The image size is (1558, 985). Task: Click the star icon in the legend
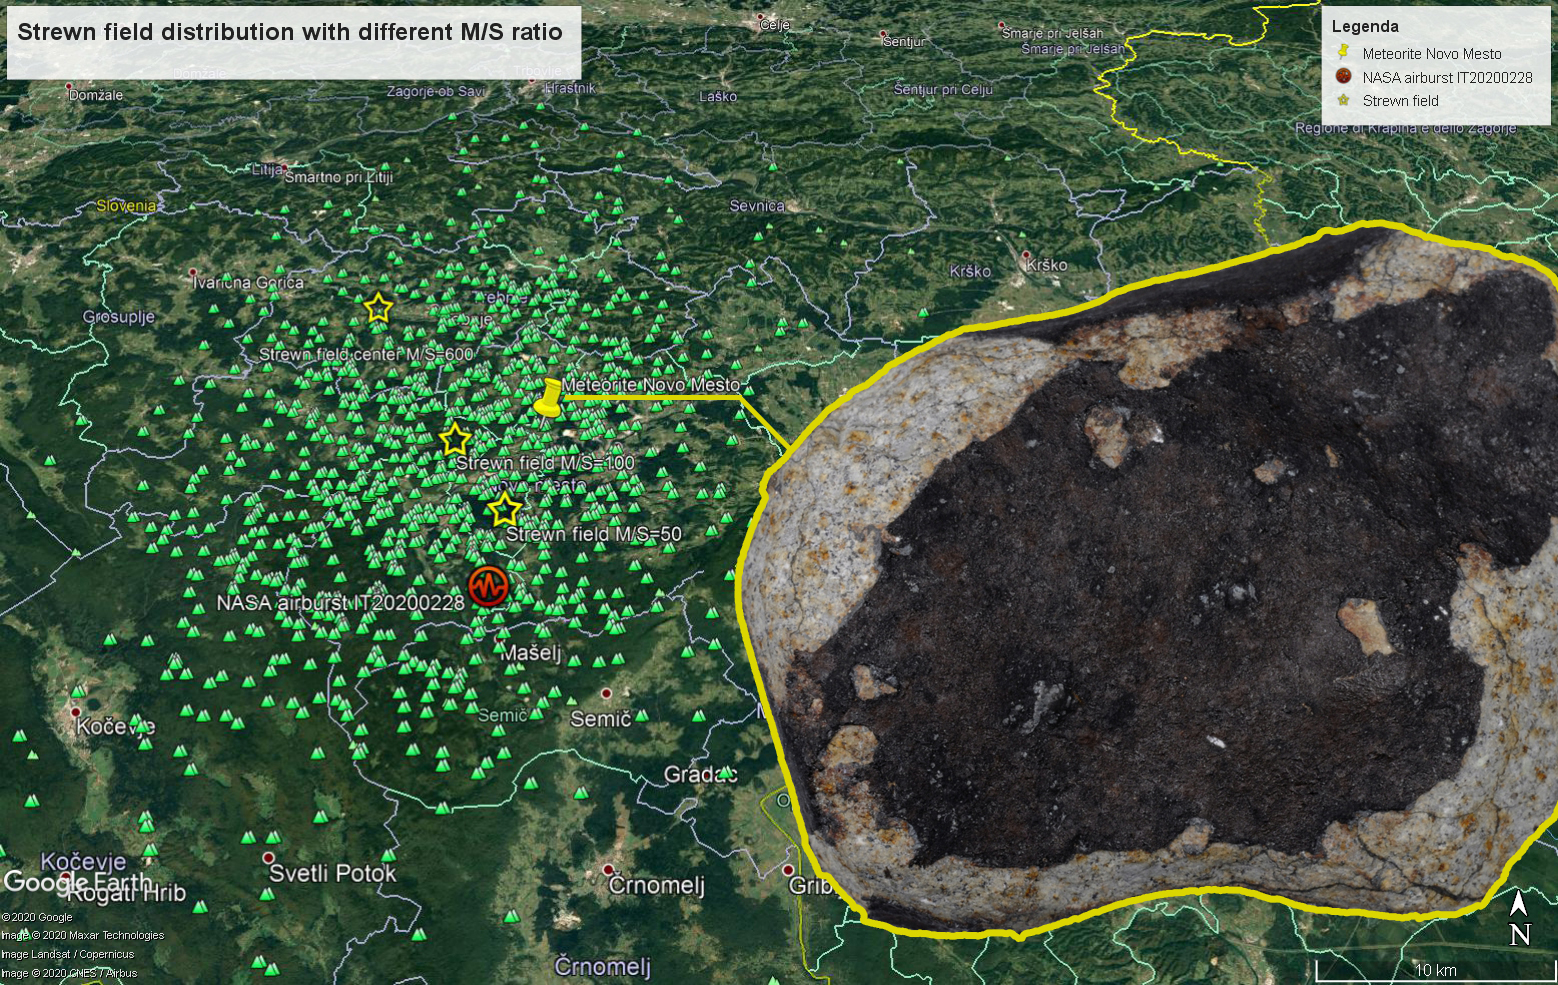[x=1343, y=100]
